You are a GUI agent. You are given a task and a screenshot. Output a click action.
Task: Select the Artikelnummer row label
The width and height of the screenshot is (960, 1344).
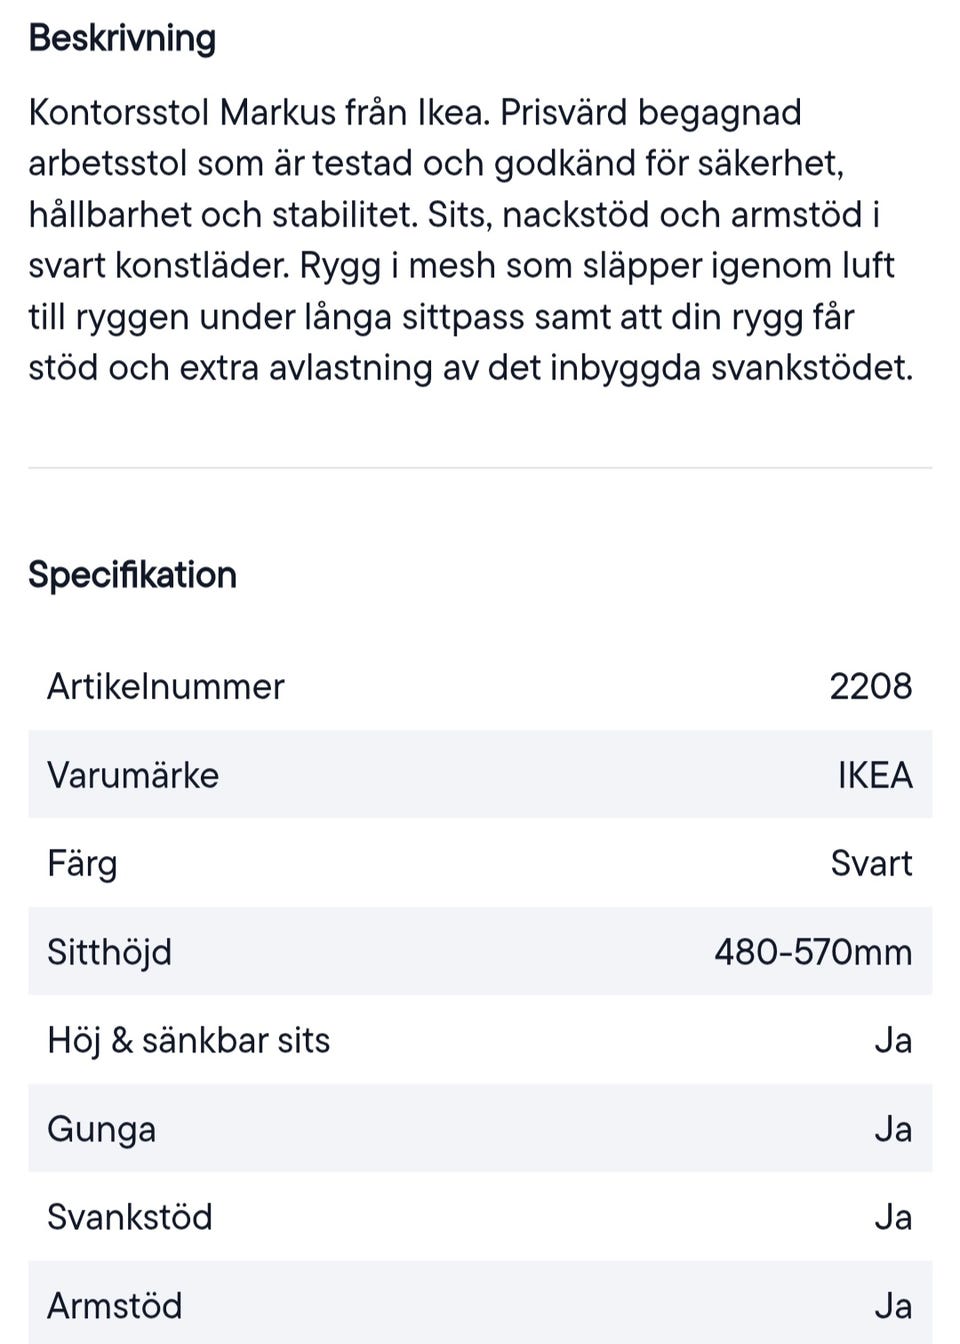(x=166, y=687)
